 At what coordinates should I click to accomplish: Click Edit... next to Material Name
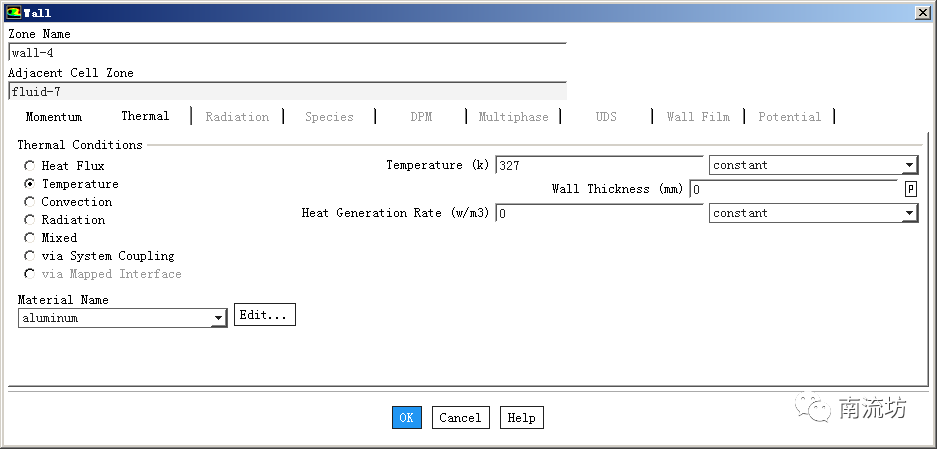264,316
